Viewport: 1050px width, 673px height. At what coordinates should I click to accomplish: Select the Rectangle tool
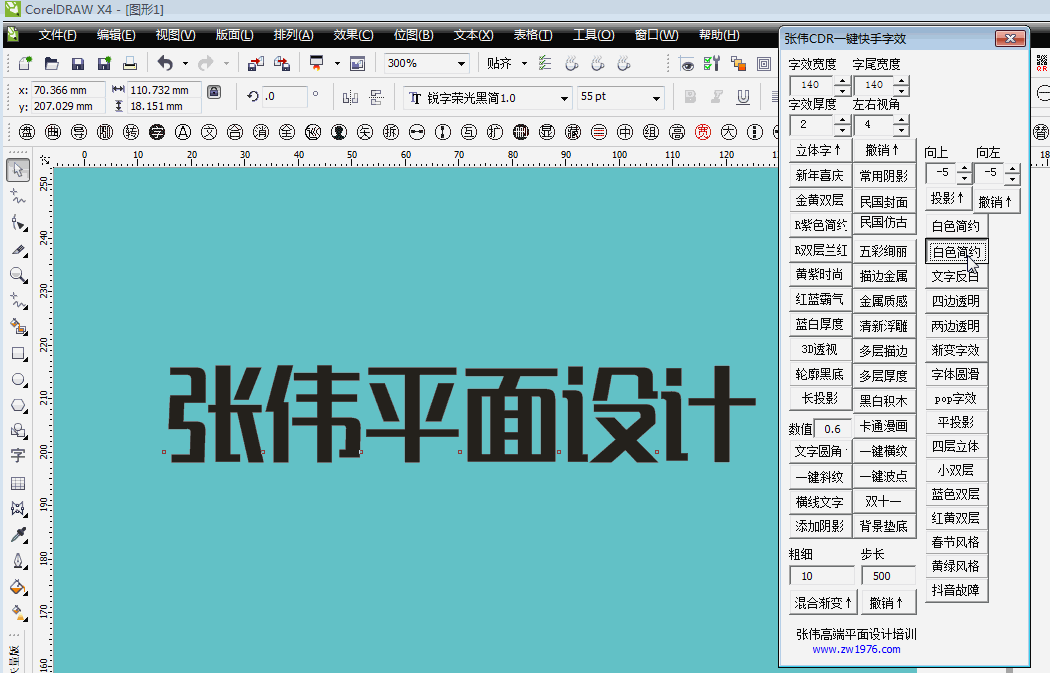(x=17, y=354)
